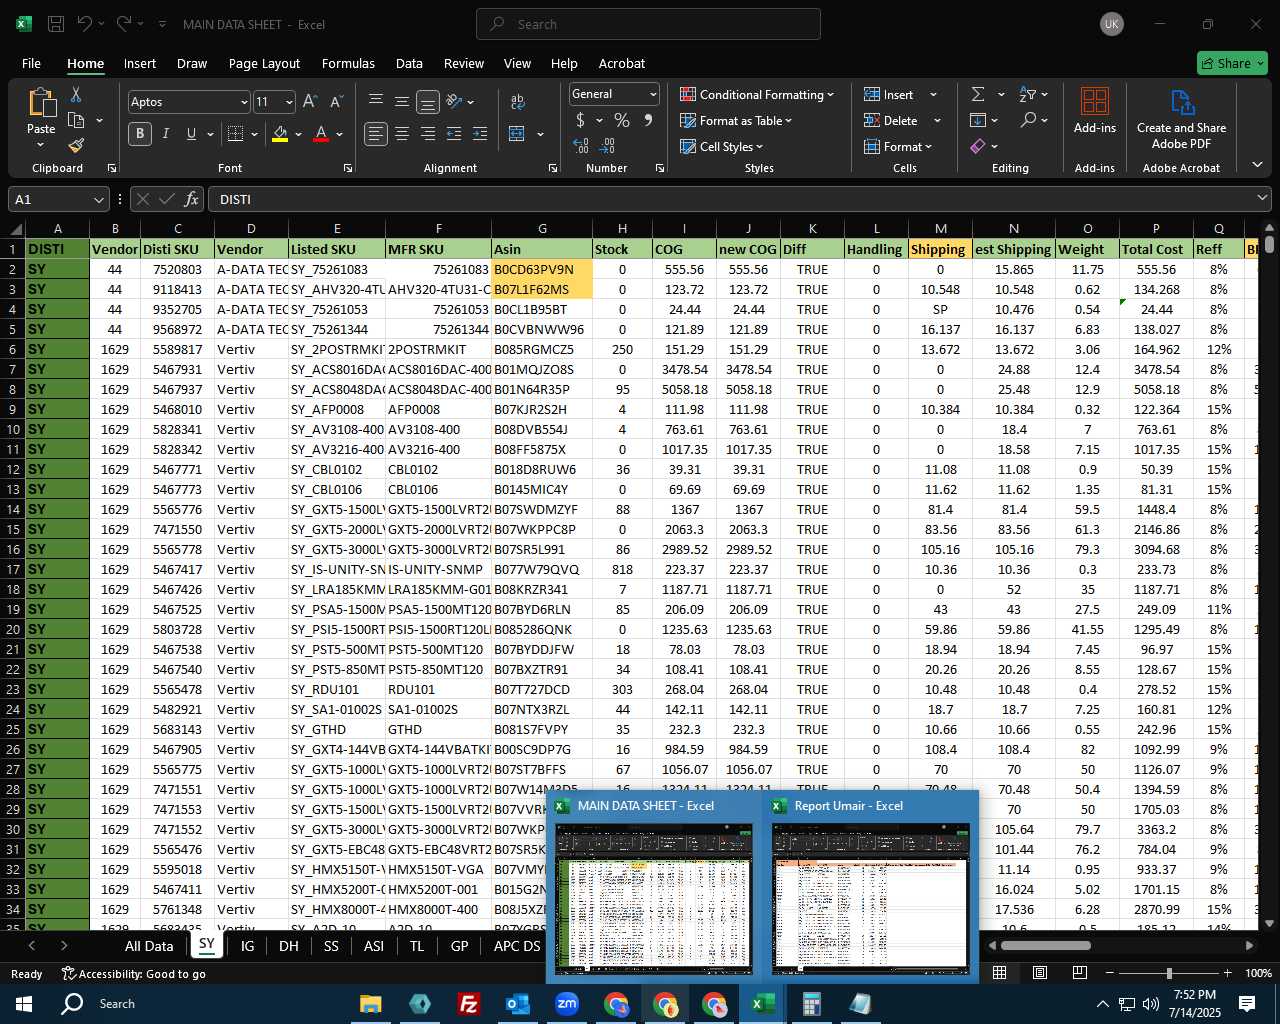Click the Clear eraser icon in Editing
Viewport: 1280px width, 1024px height.
[978, 146]
